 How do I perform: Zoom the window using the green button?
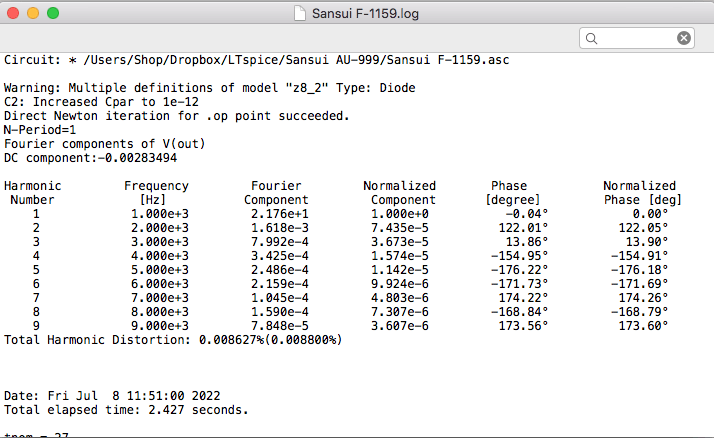pyautogui.click(x=53, y=13)
